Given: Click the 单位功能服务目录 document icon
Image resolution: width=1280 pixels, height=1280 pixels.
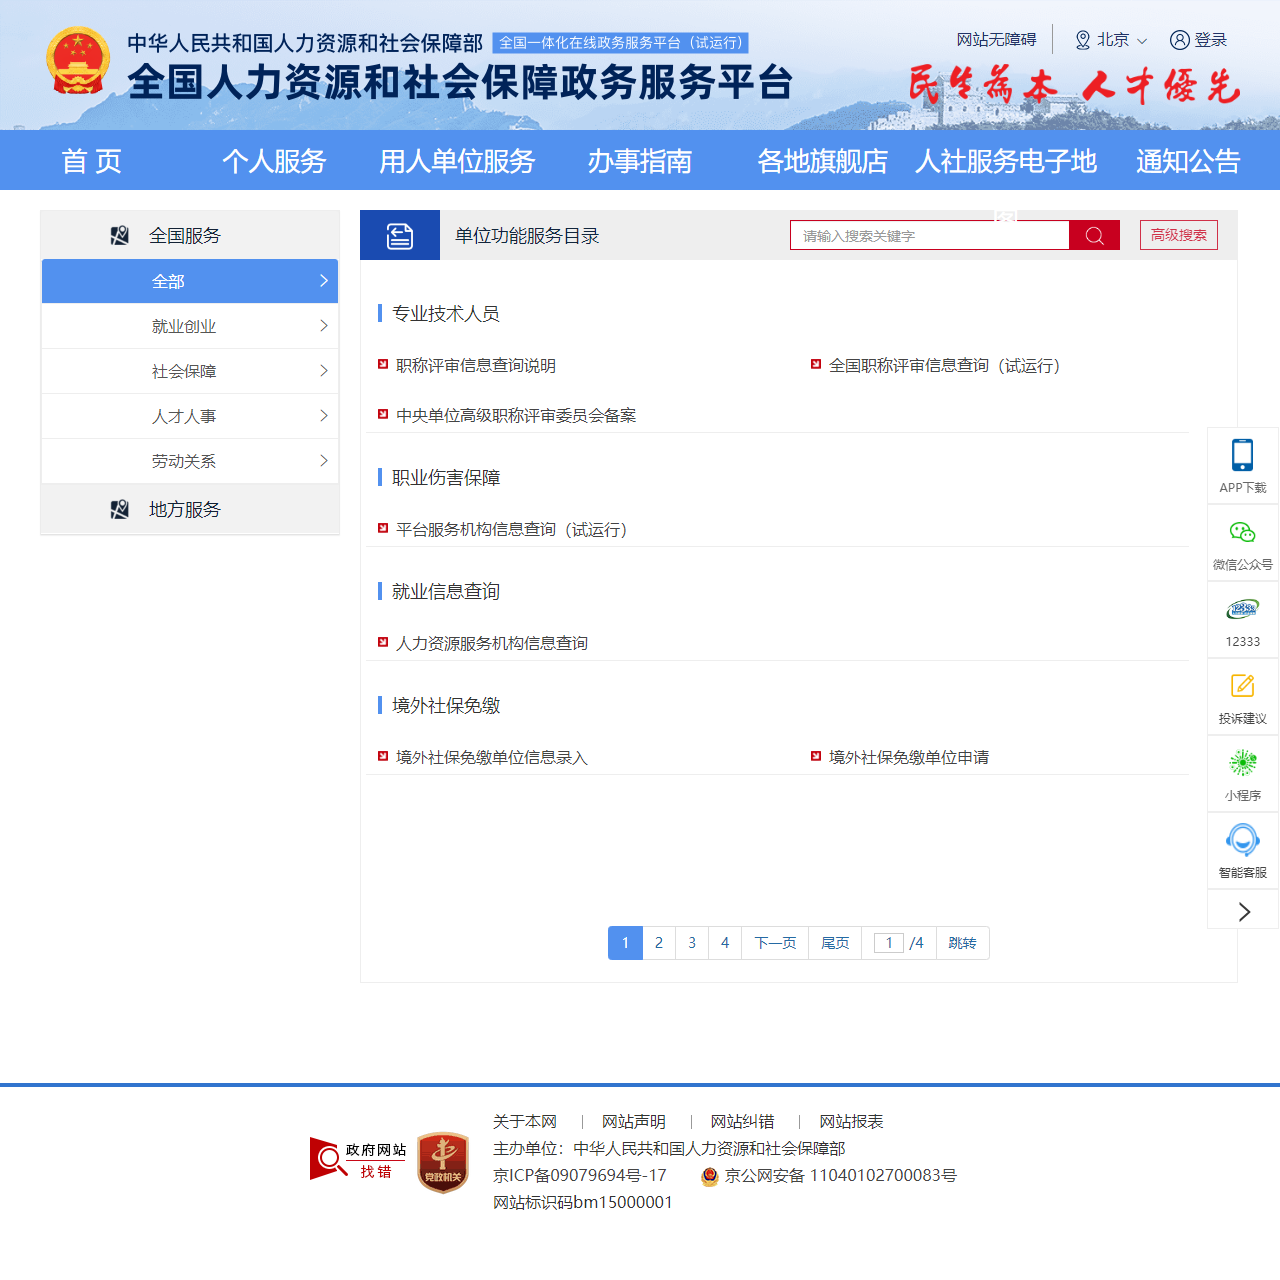Looking at the screenshot, I should click(x=399, y=234).
